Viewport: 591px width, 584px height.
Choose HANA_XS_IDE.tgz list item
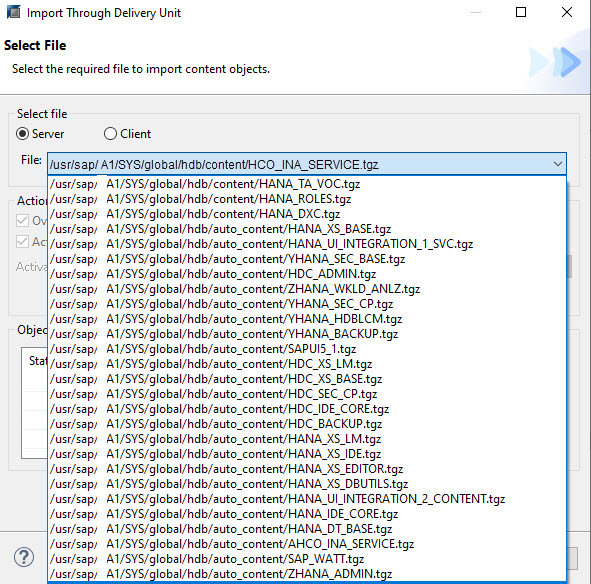point(307,454)
